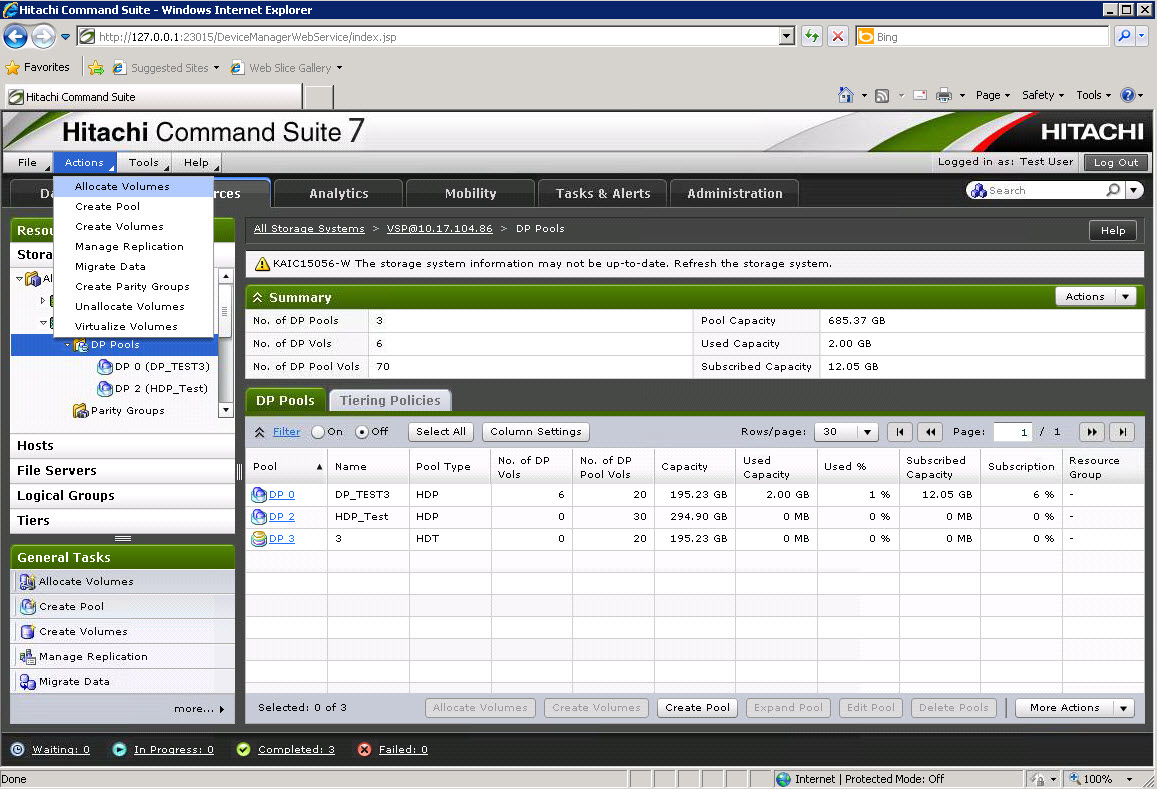Image resolution: width=1157 pixels, height=789 pixels.
Task: Click the Column Settings button
Action: pos(536,432)
